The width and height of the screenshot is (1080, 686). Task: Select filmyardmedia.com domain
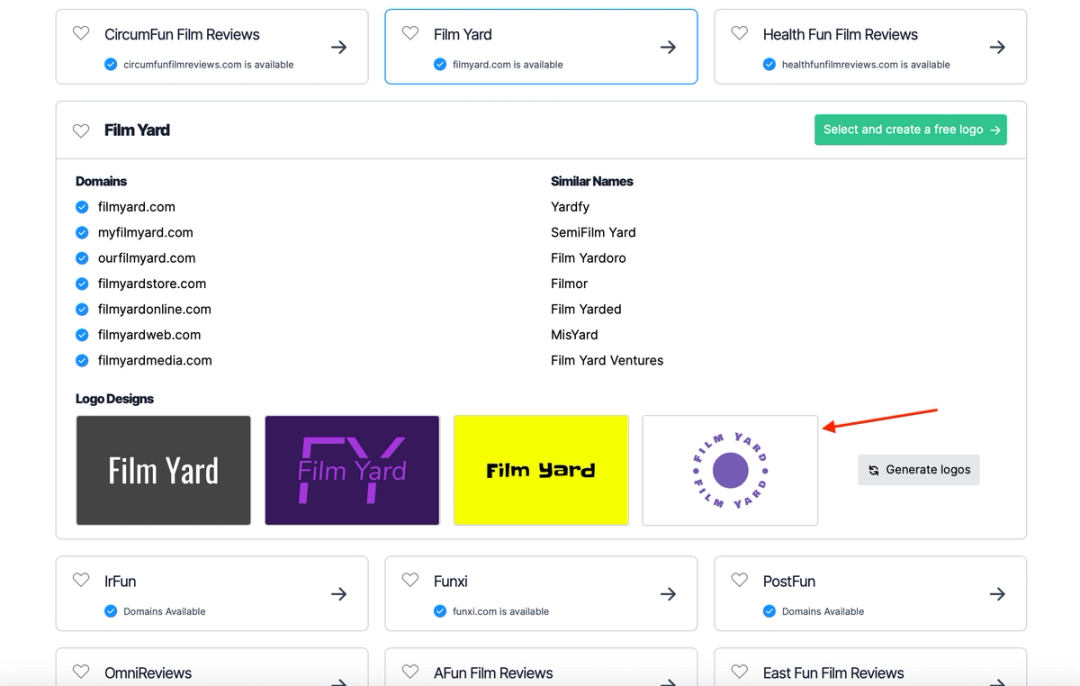[x=155, y=360]
